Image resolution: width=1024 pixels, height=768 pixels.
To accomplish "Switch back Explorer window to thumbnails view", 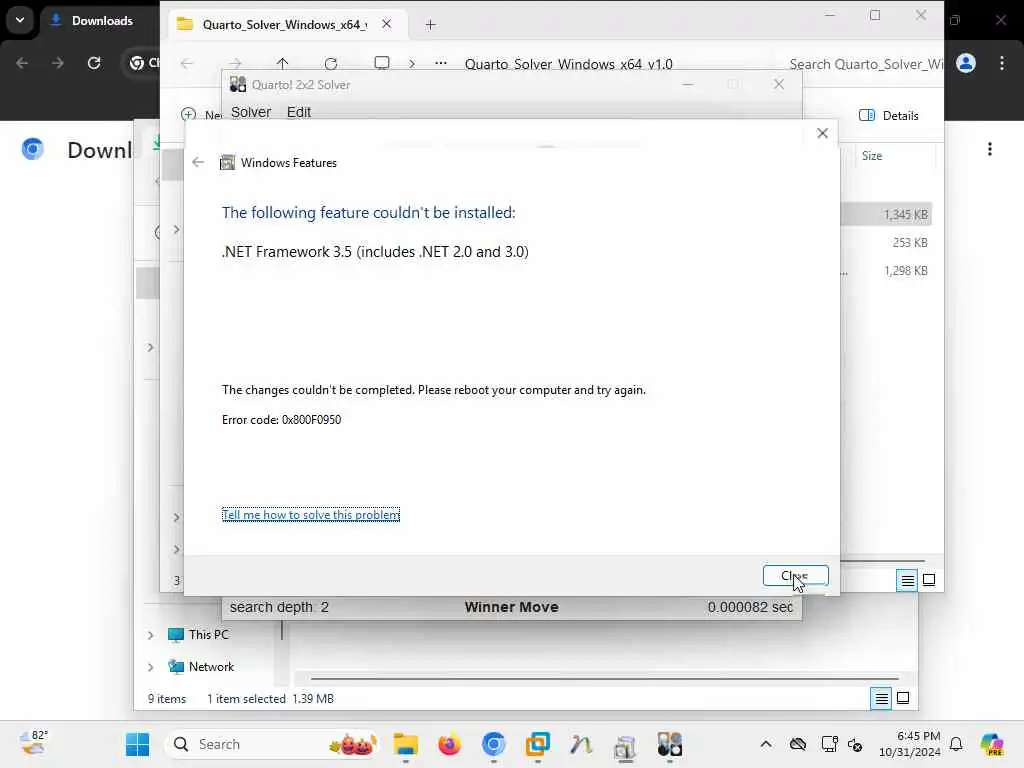I will [x=903, y=698].
